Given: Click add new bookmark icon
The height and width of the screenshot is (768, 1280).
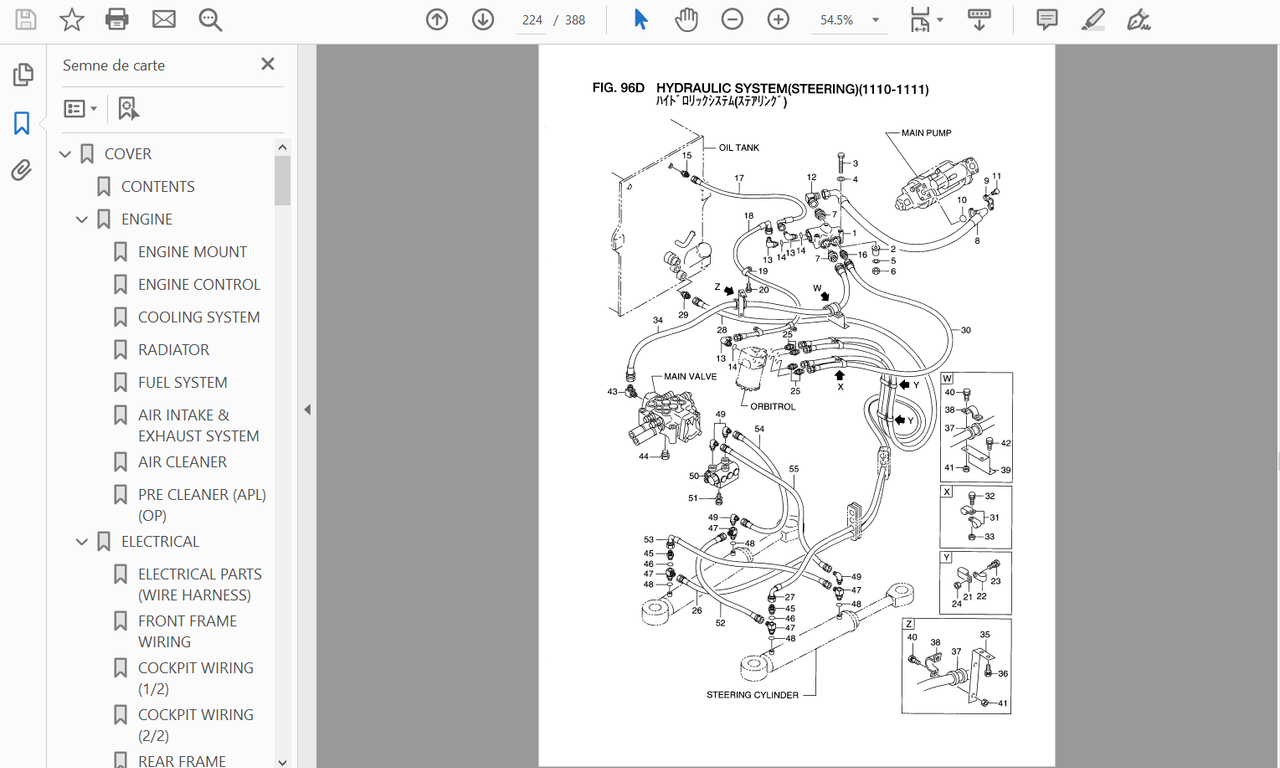Looking at the screenshot, I should [128, 108].
